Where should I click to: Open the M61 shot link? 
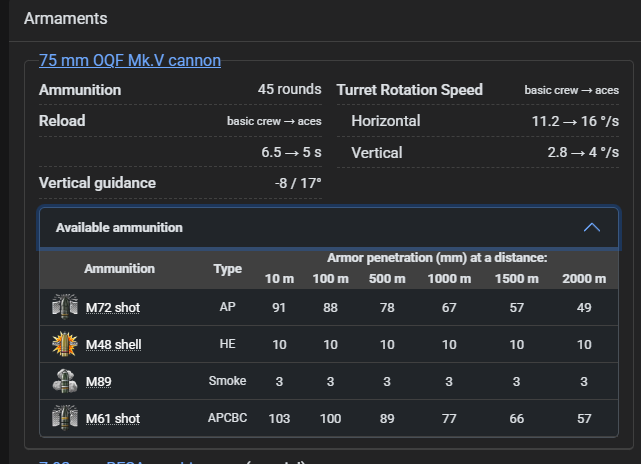(x=112, y=418)
